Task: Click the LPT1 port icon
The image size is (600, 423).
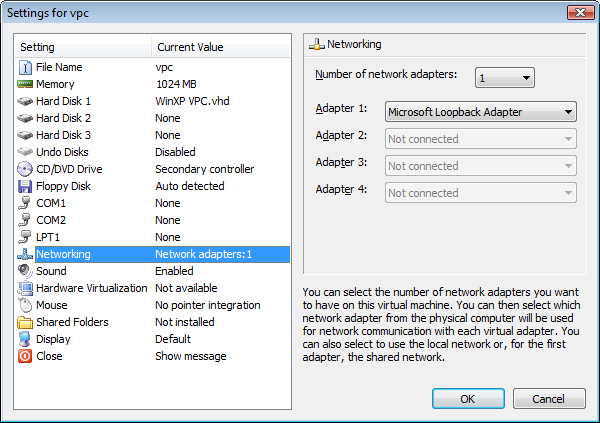Action: coord(25,237)
